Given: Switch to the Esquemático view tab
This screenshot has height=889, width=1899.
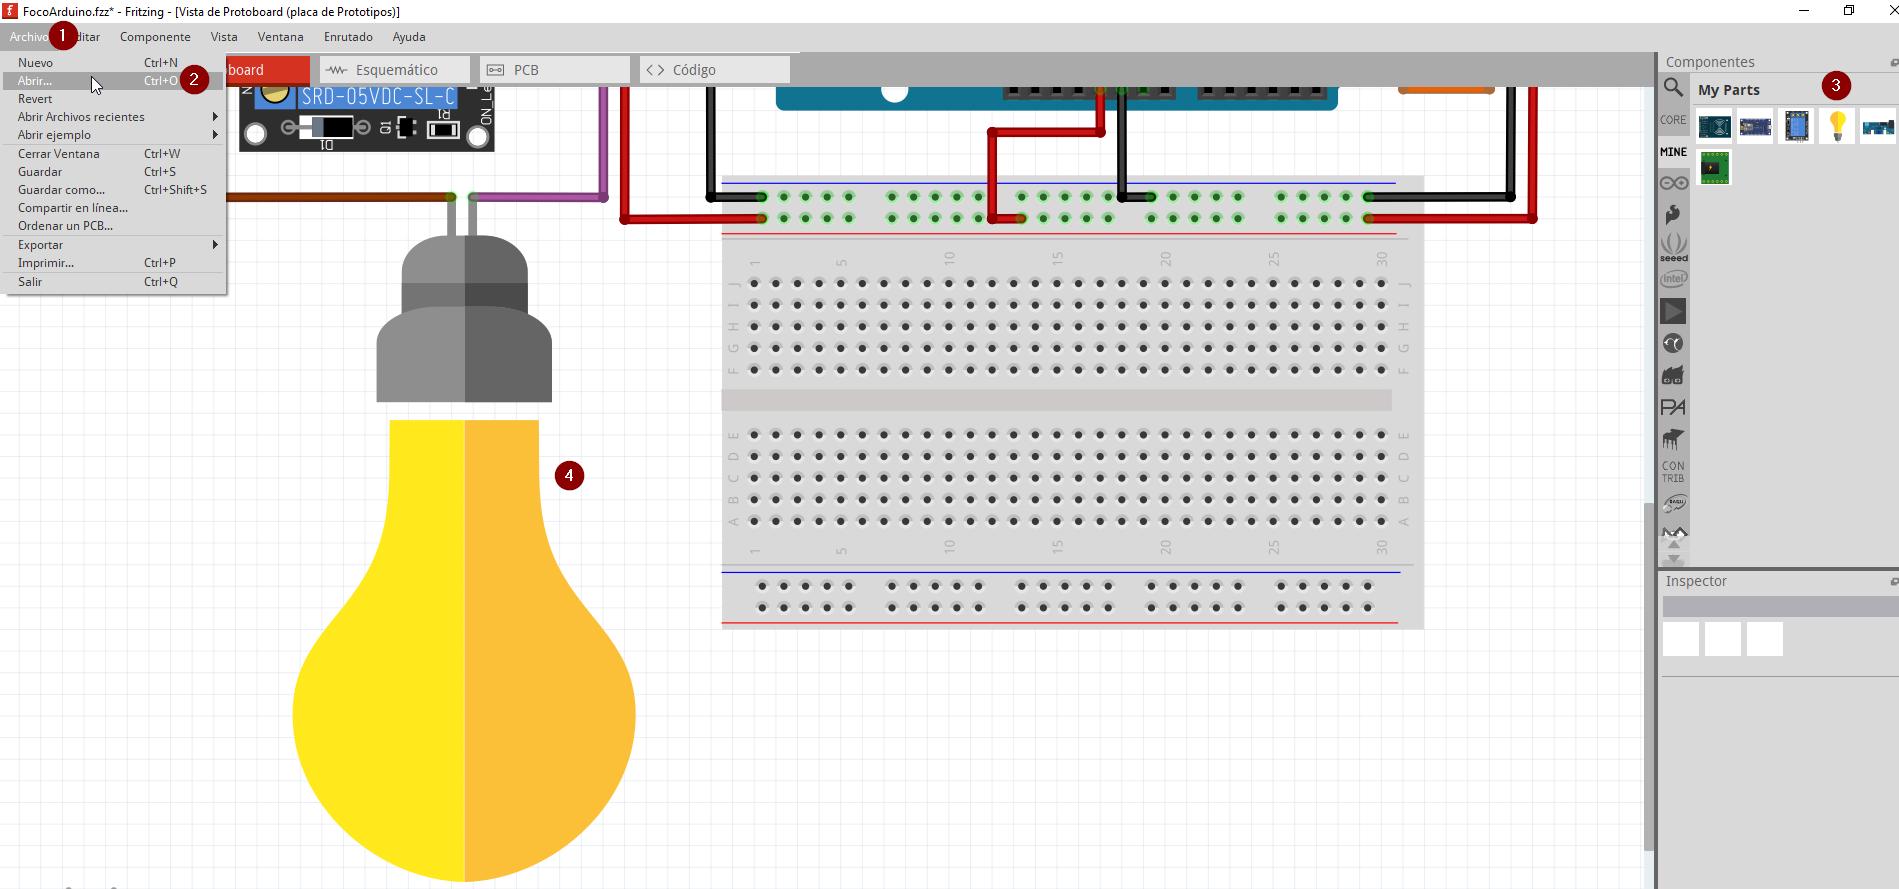Looking at the screenshot, I should click(x=395, y=70).
